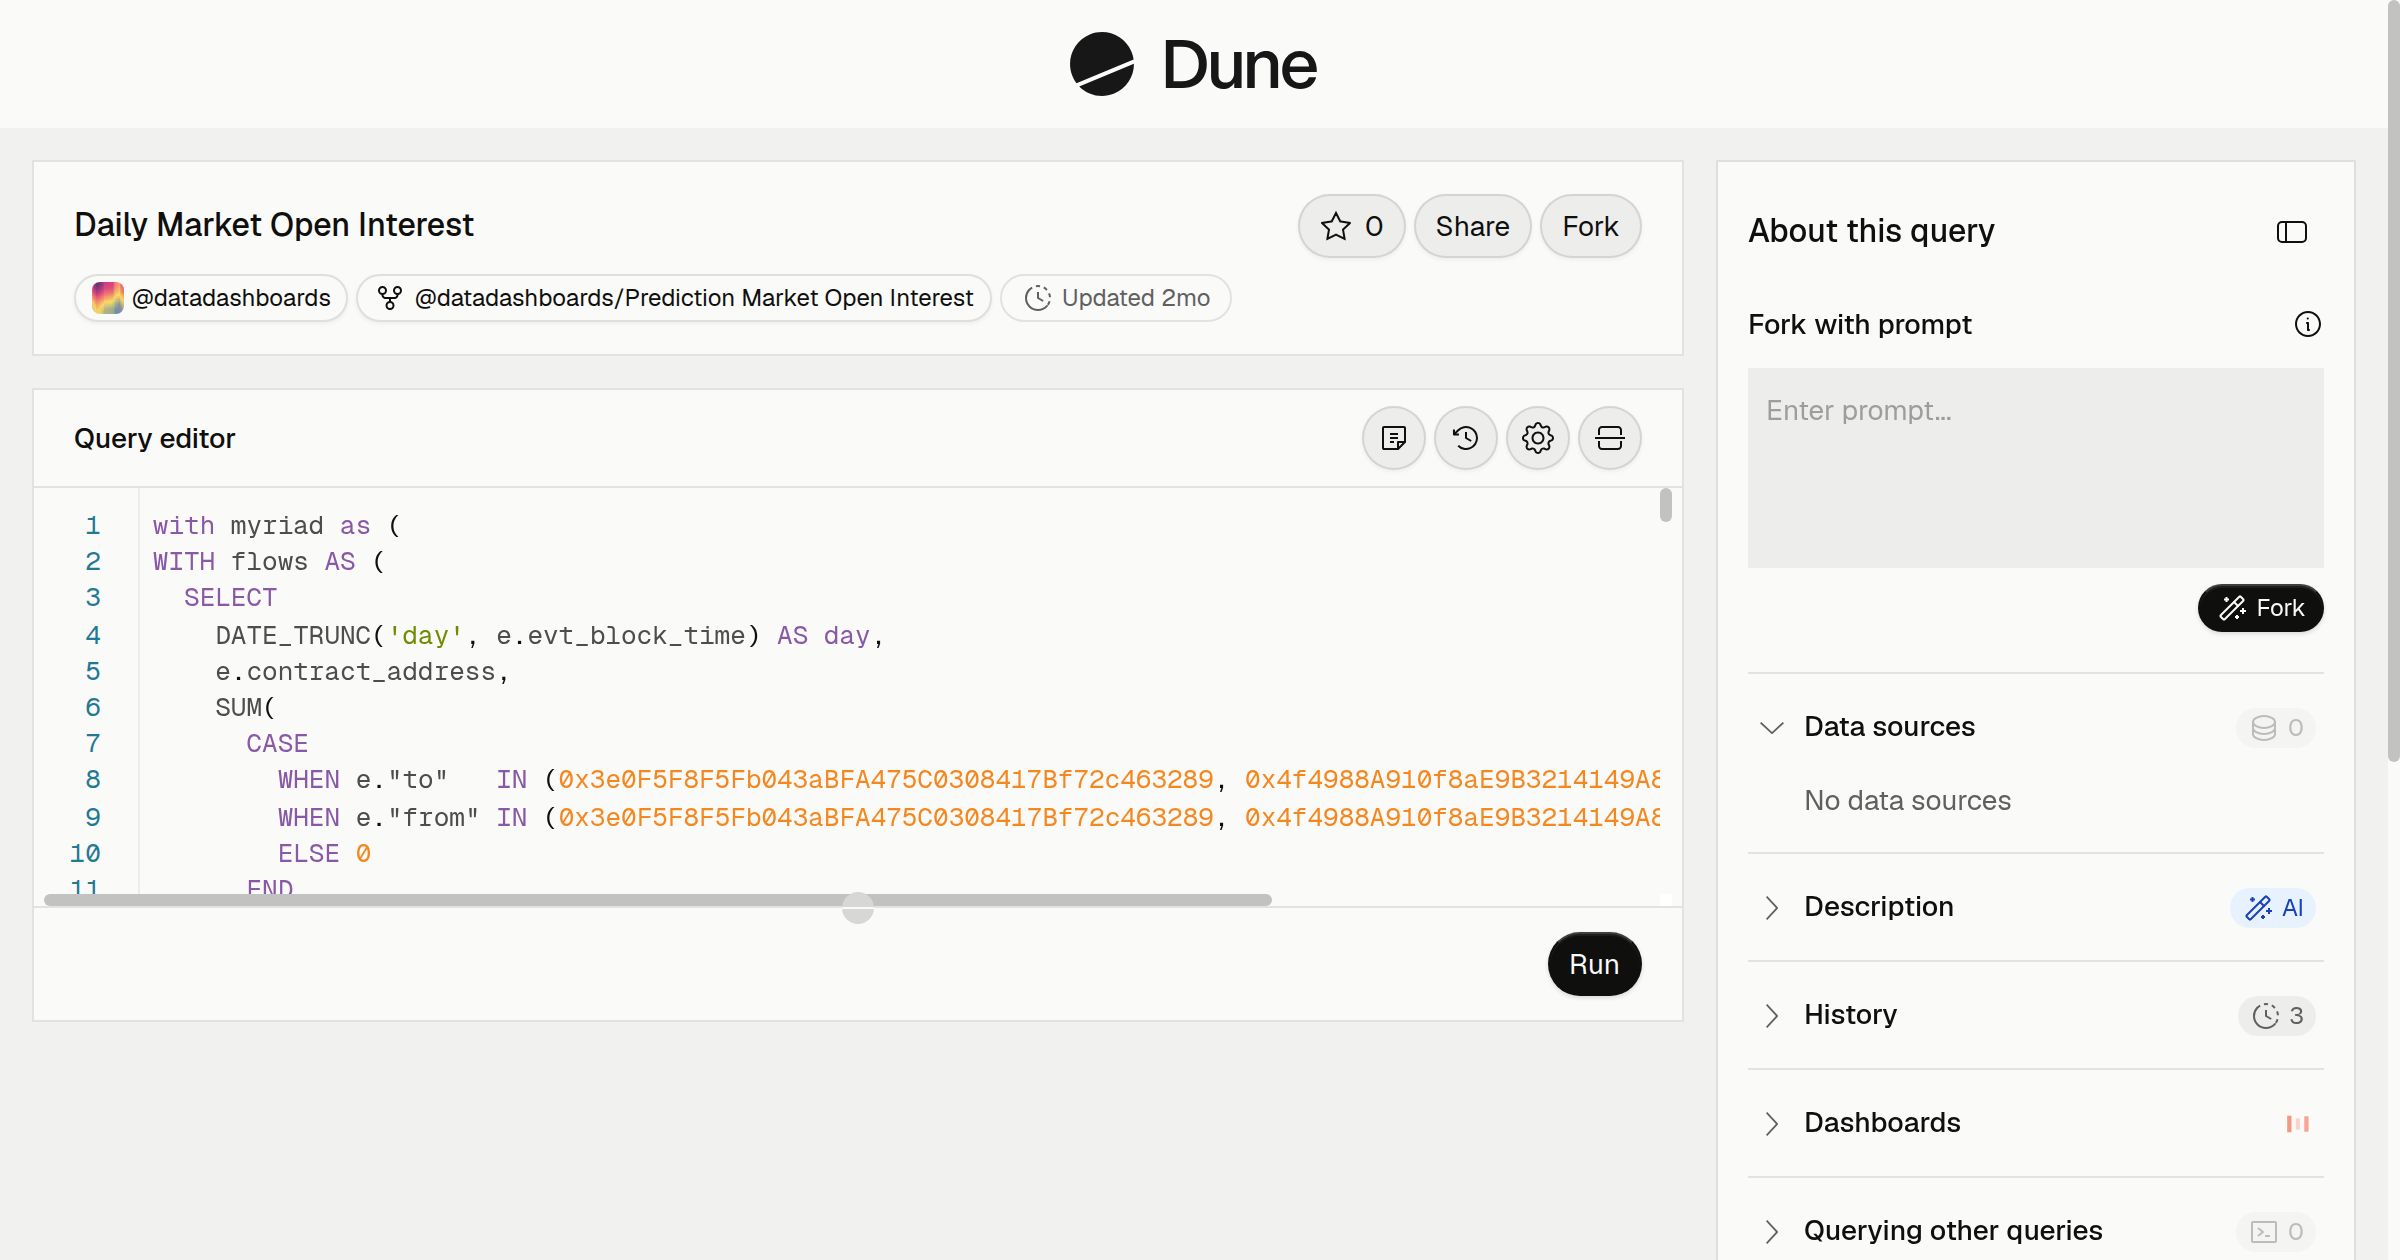The width and height of the screenshot is (2400, 1260).
Task: Click the Query editor heading
Action: pyautogui.click(x=155, y=438)
